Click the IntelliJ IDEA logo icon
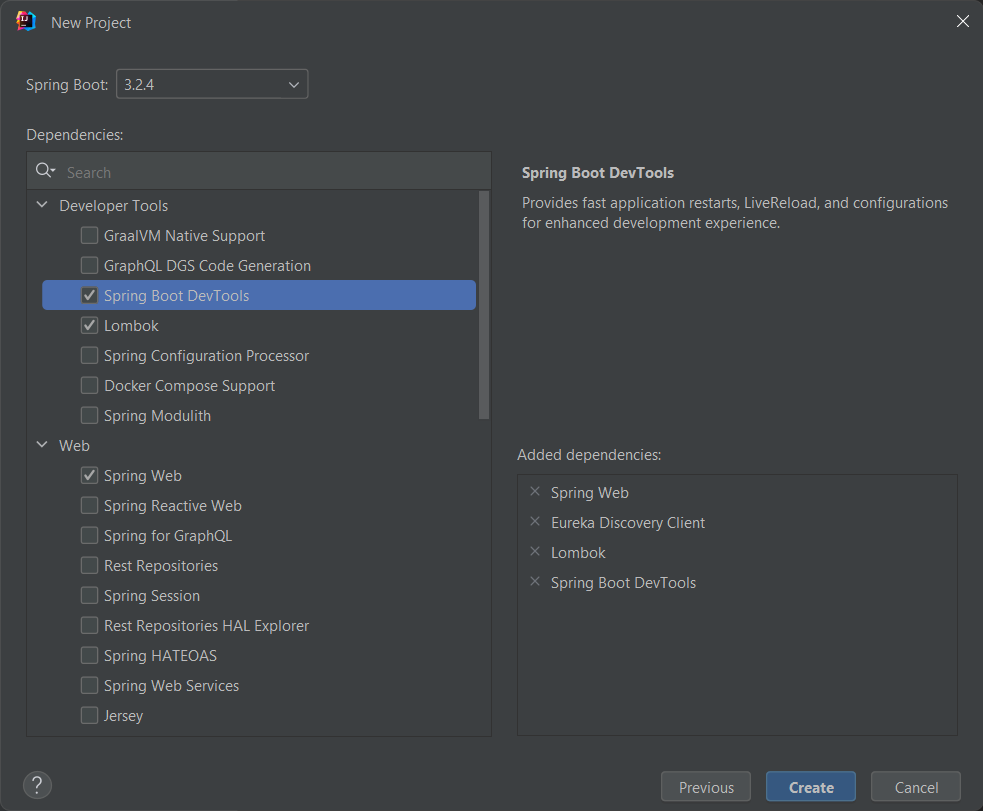The width and height of the screenshot is (983, 811). pyautogui.click(x=26, y=21)
